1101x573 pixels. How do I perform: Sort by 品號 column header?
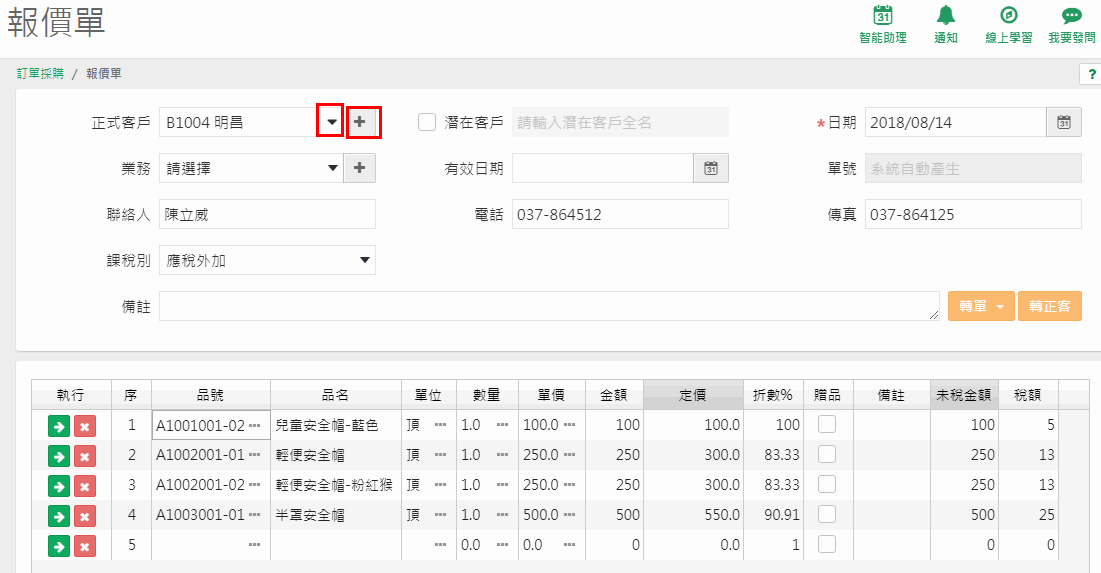coord(211,395)
